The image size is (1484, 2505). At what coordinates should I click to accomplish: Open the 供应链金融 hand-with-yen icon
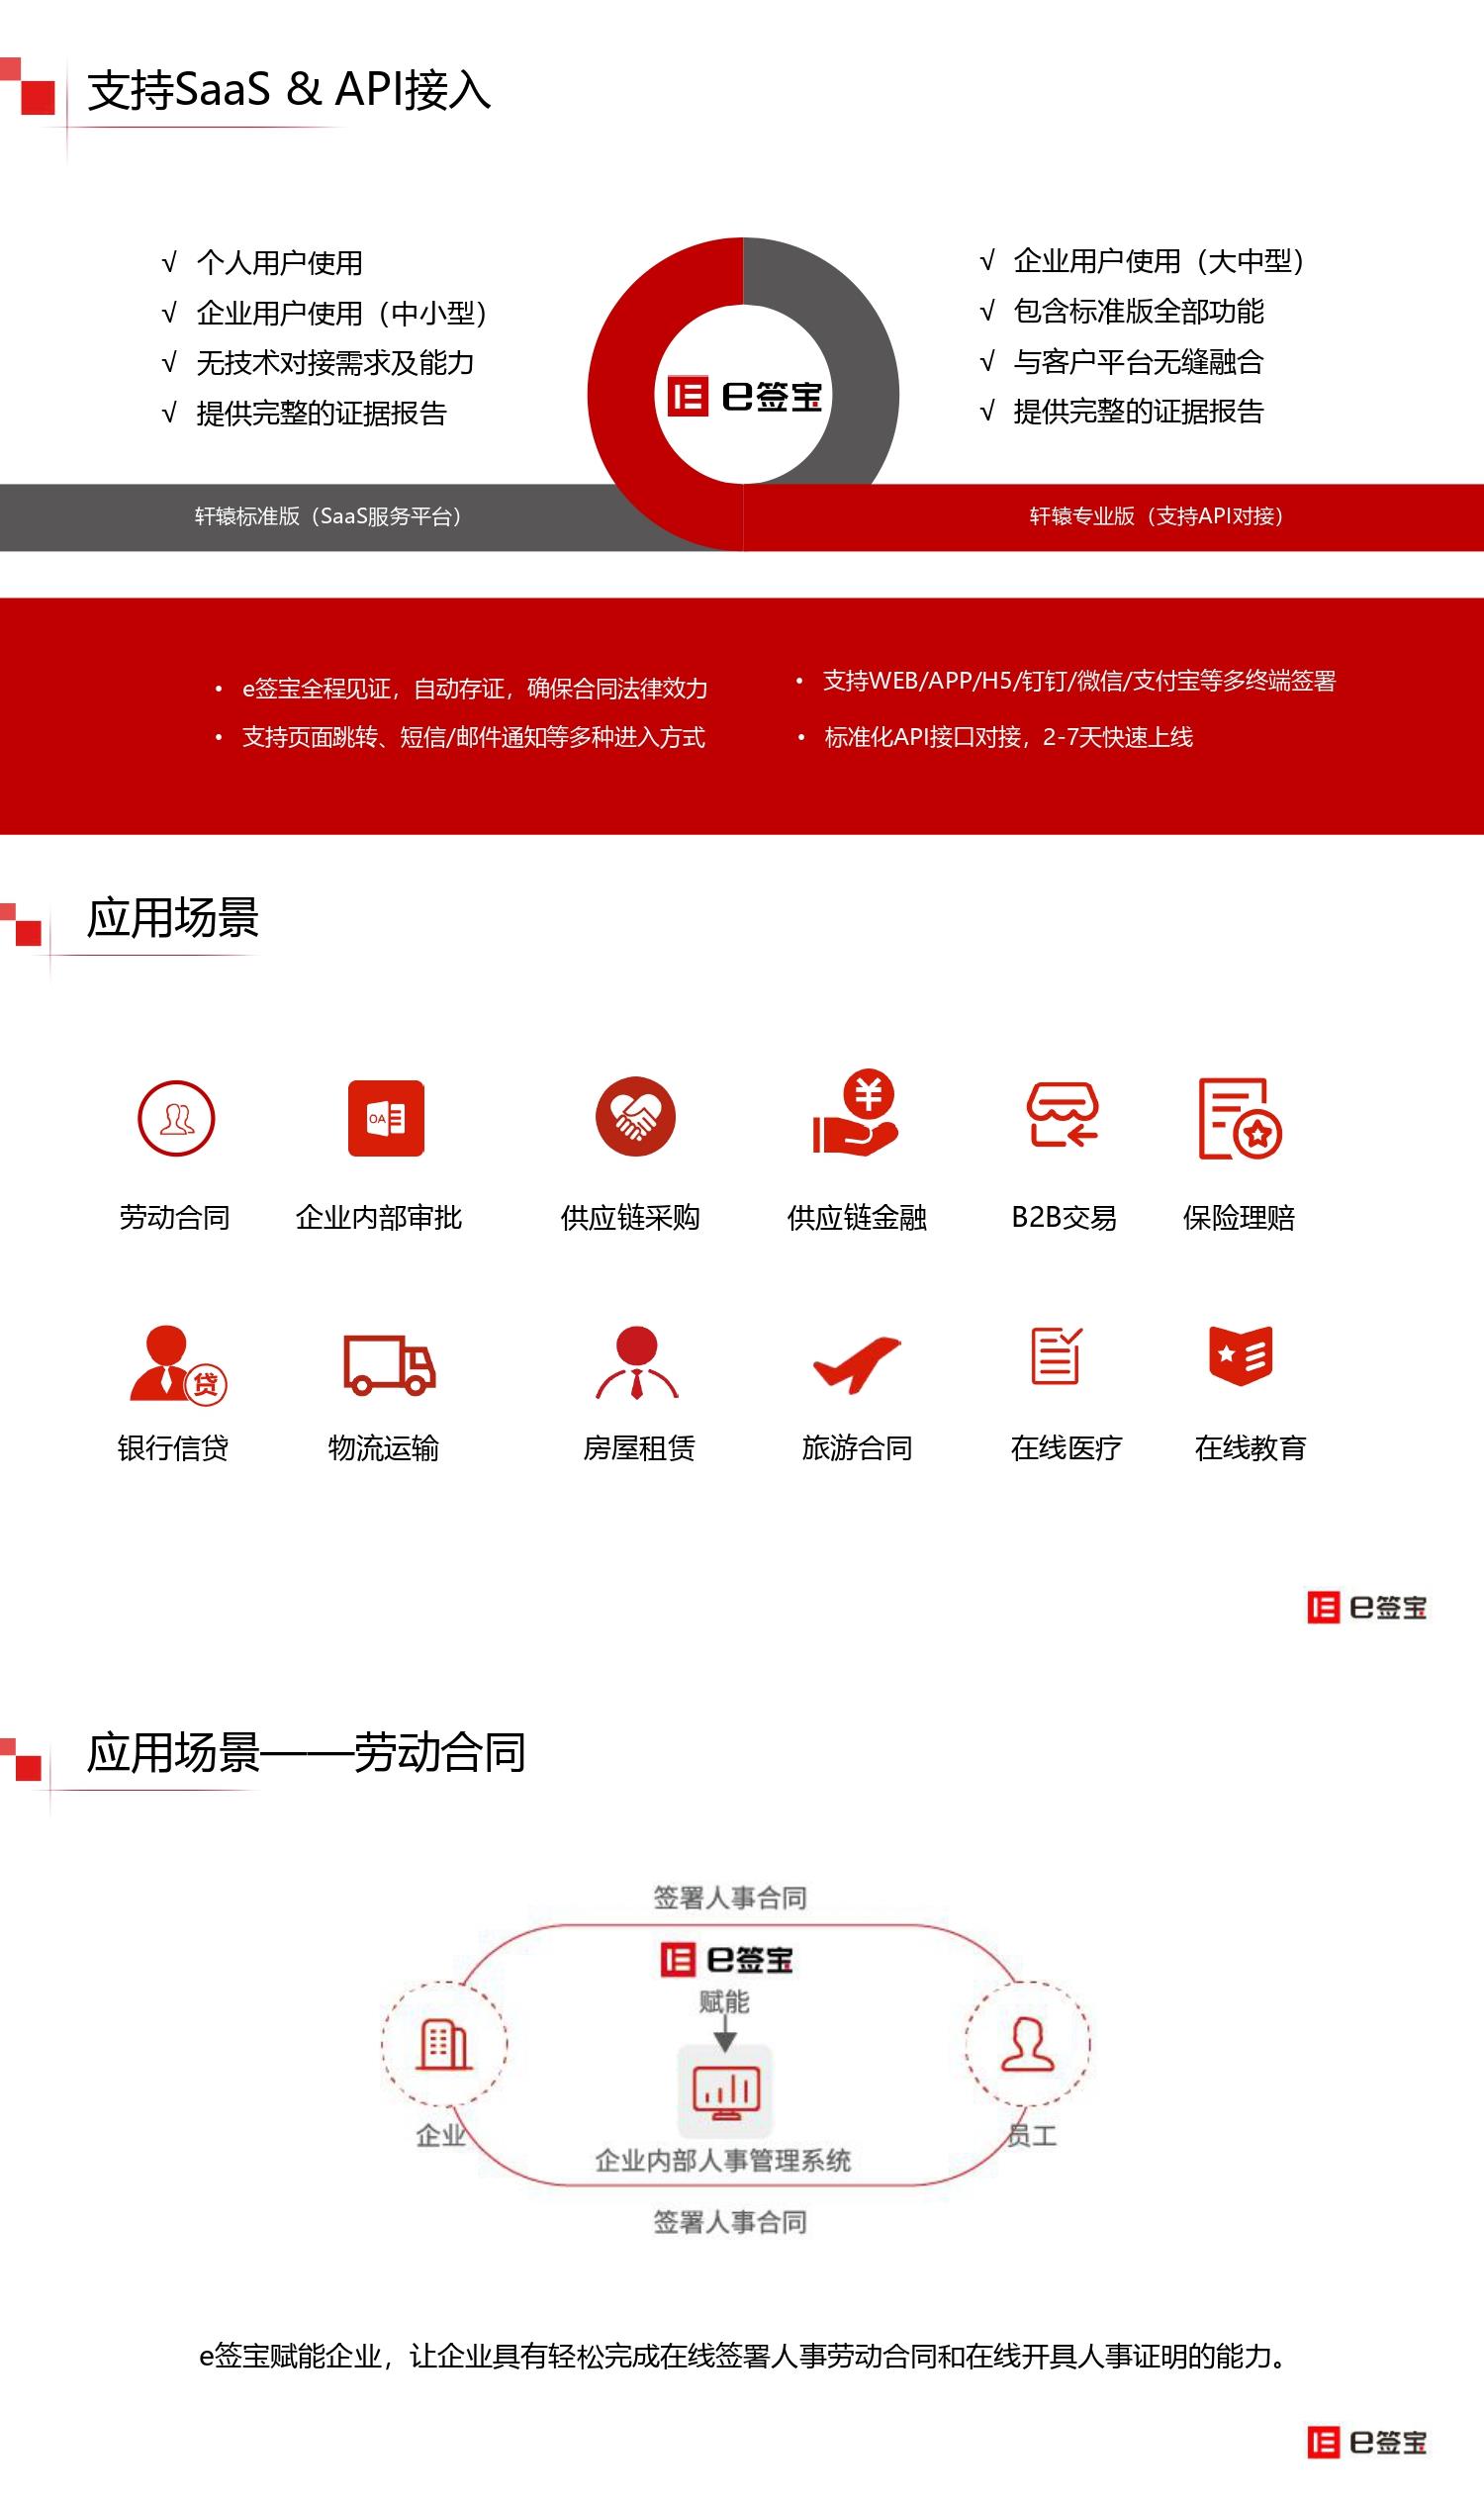tap(856, 1113)
